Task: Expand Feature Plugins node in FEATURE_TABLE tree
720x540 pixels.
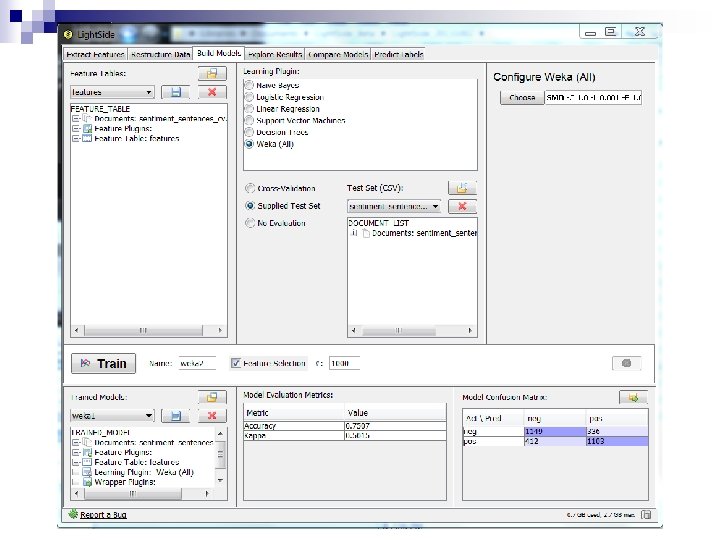Action: click(x=76, y=129)
